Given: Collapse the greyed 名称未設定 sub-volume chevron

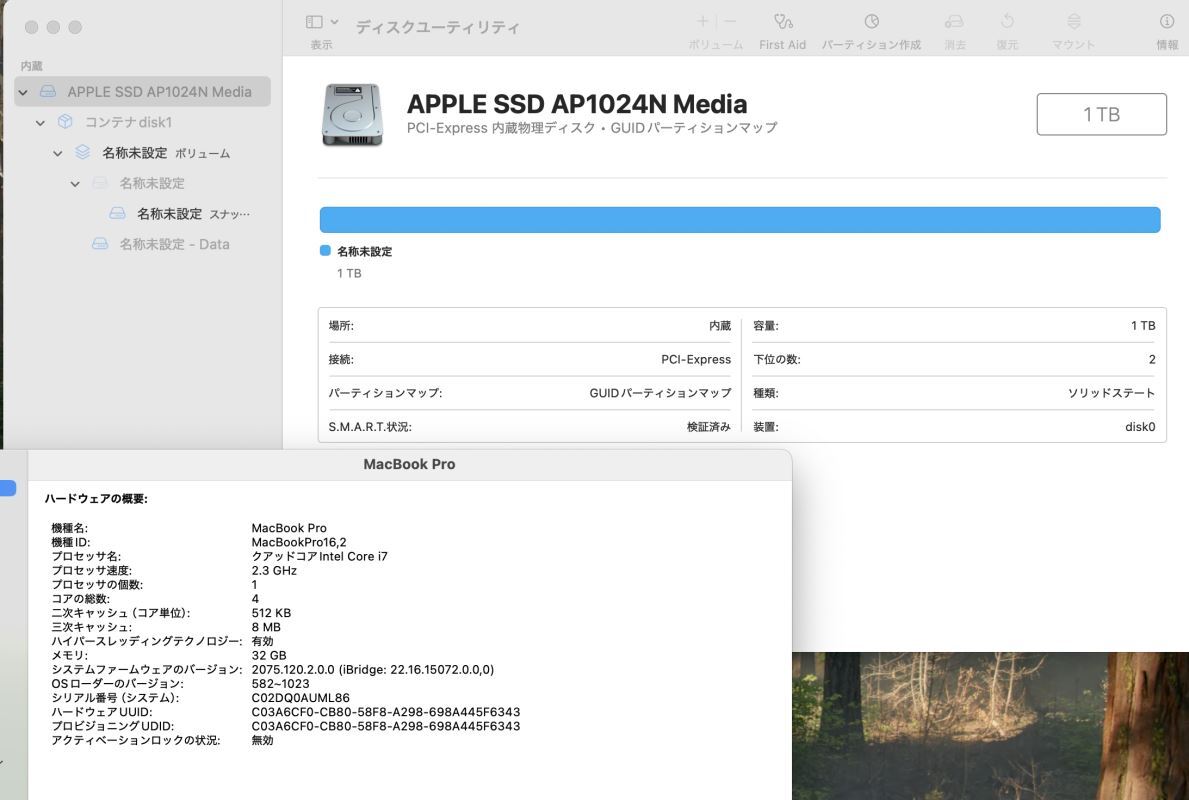Looking at the screenshot, I should coord(75,184).
